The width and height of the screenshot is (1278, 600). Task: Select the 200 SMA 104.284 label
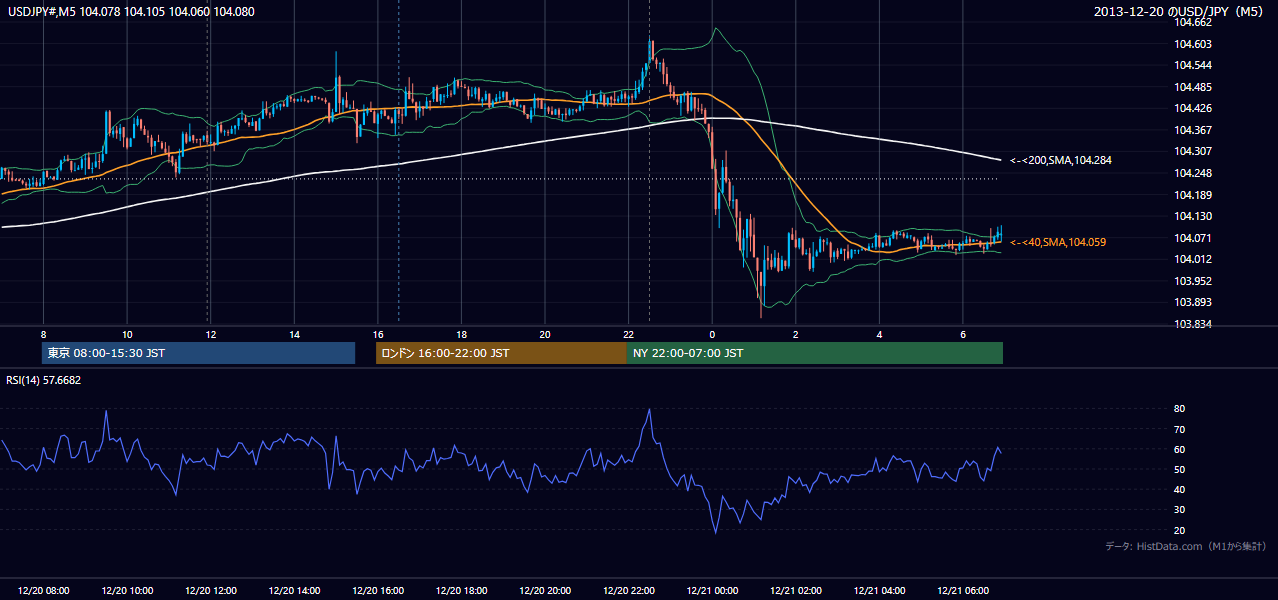(1061, 160)
